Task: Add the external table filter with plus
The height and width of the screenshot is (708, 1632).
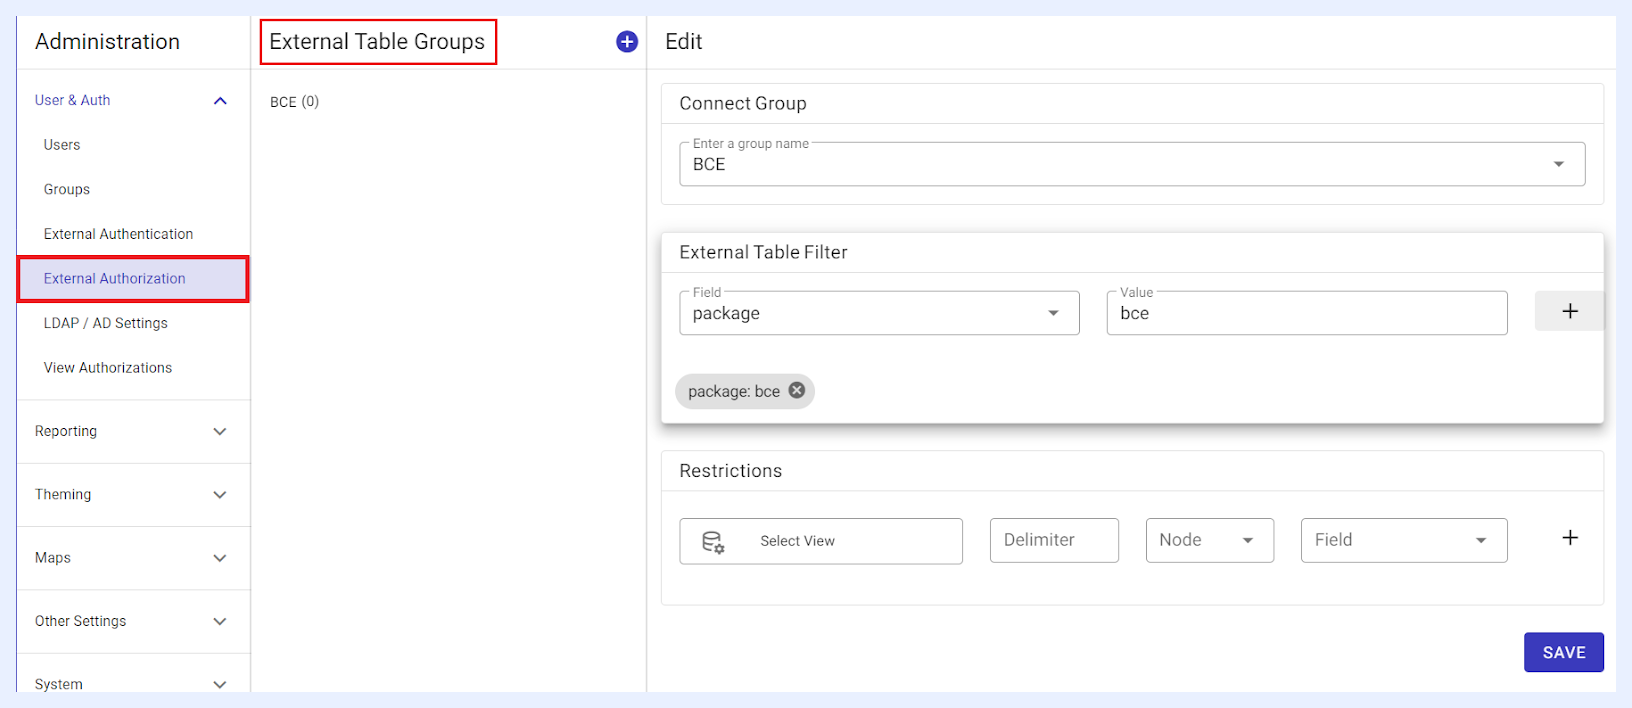Action: 1570,311
